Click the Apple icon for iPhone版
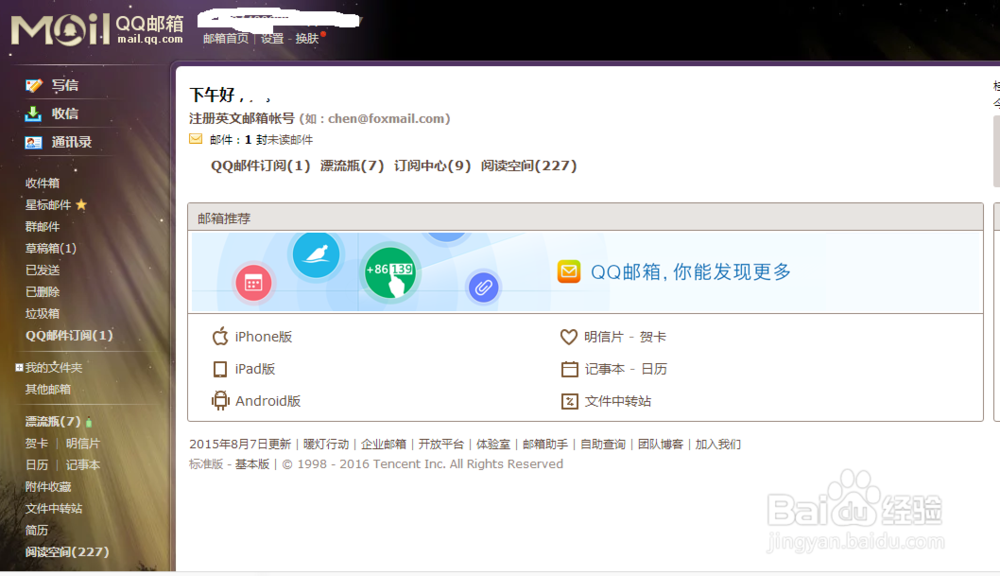1000x576 pixels. 220,336
